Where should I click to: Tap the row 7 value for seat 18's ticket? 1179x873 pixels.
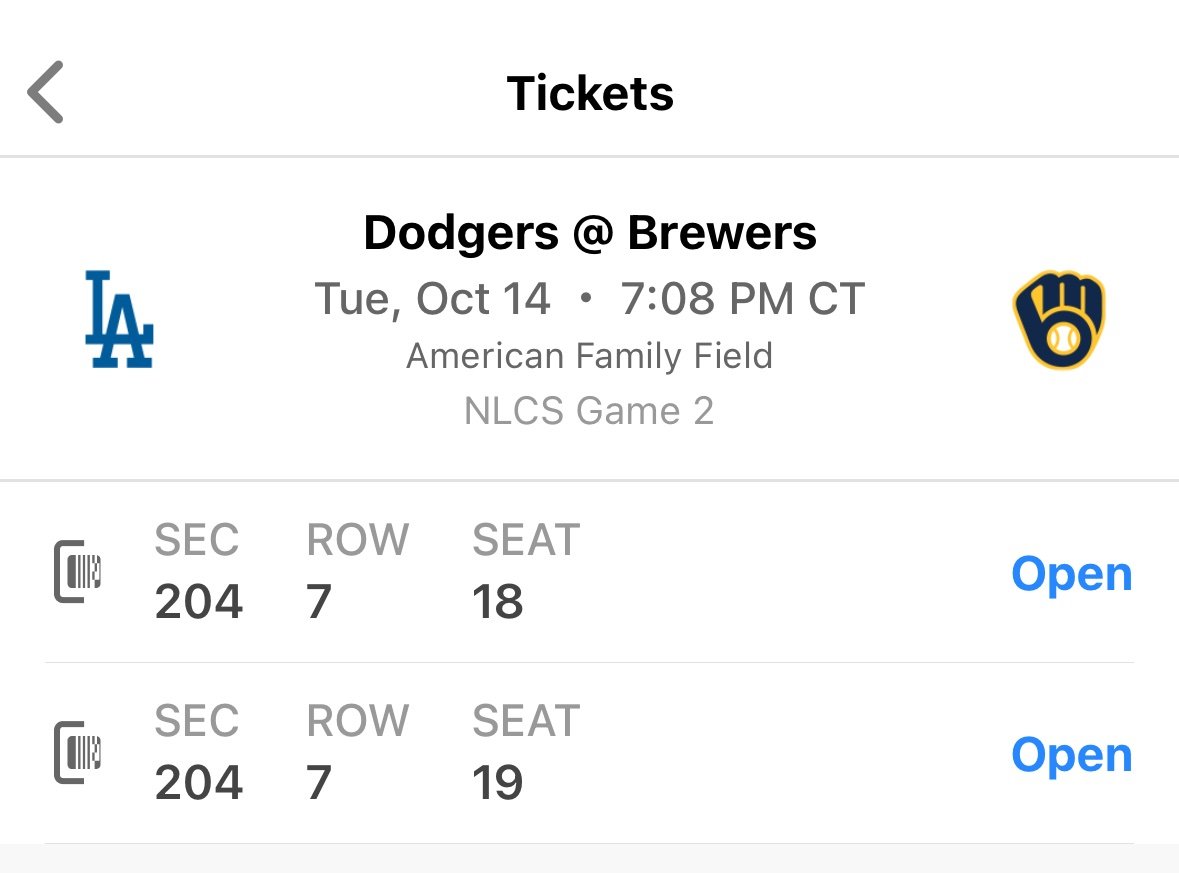pyautogui.click(x=319, y=602)
